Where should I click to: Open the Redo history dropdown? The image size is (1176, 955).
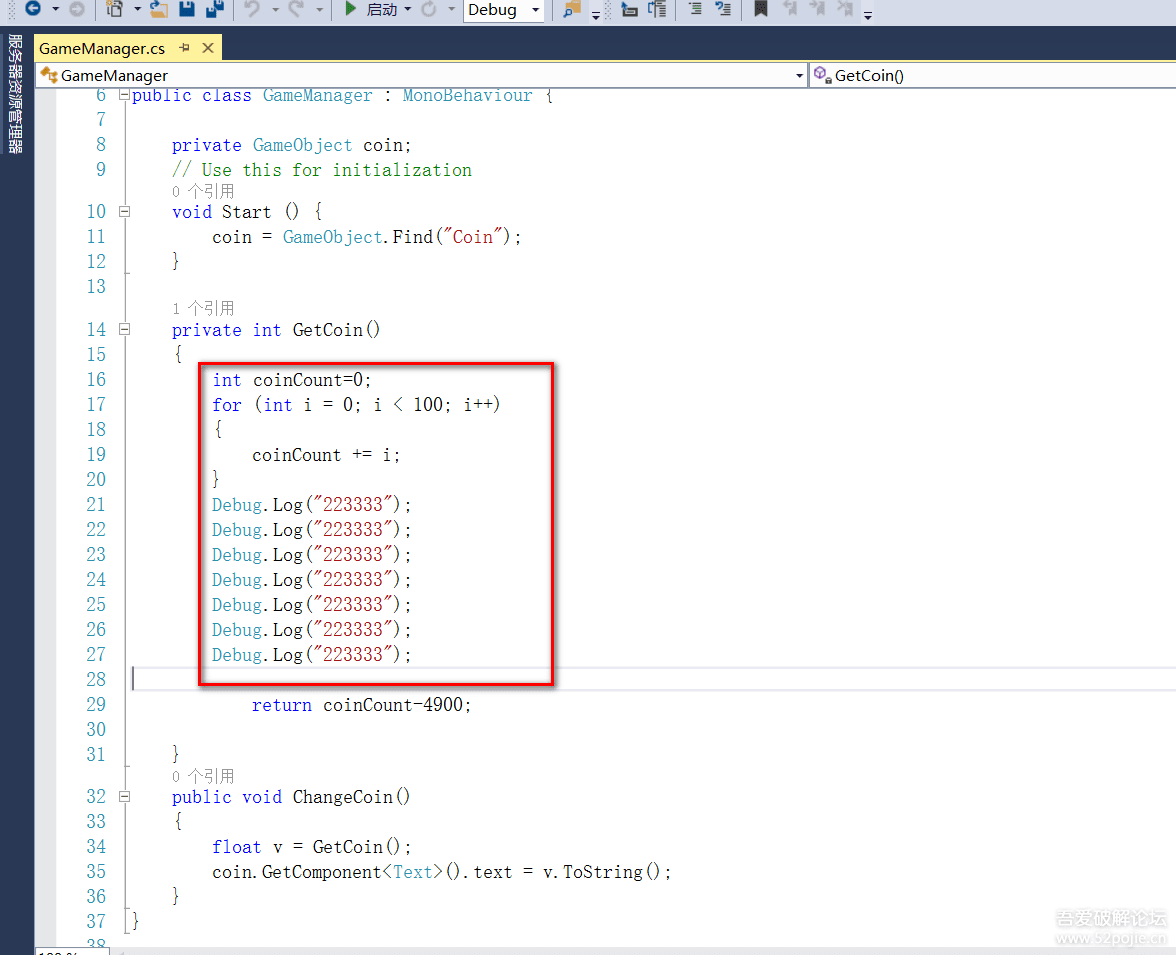(x=320, y=9)
